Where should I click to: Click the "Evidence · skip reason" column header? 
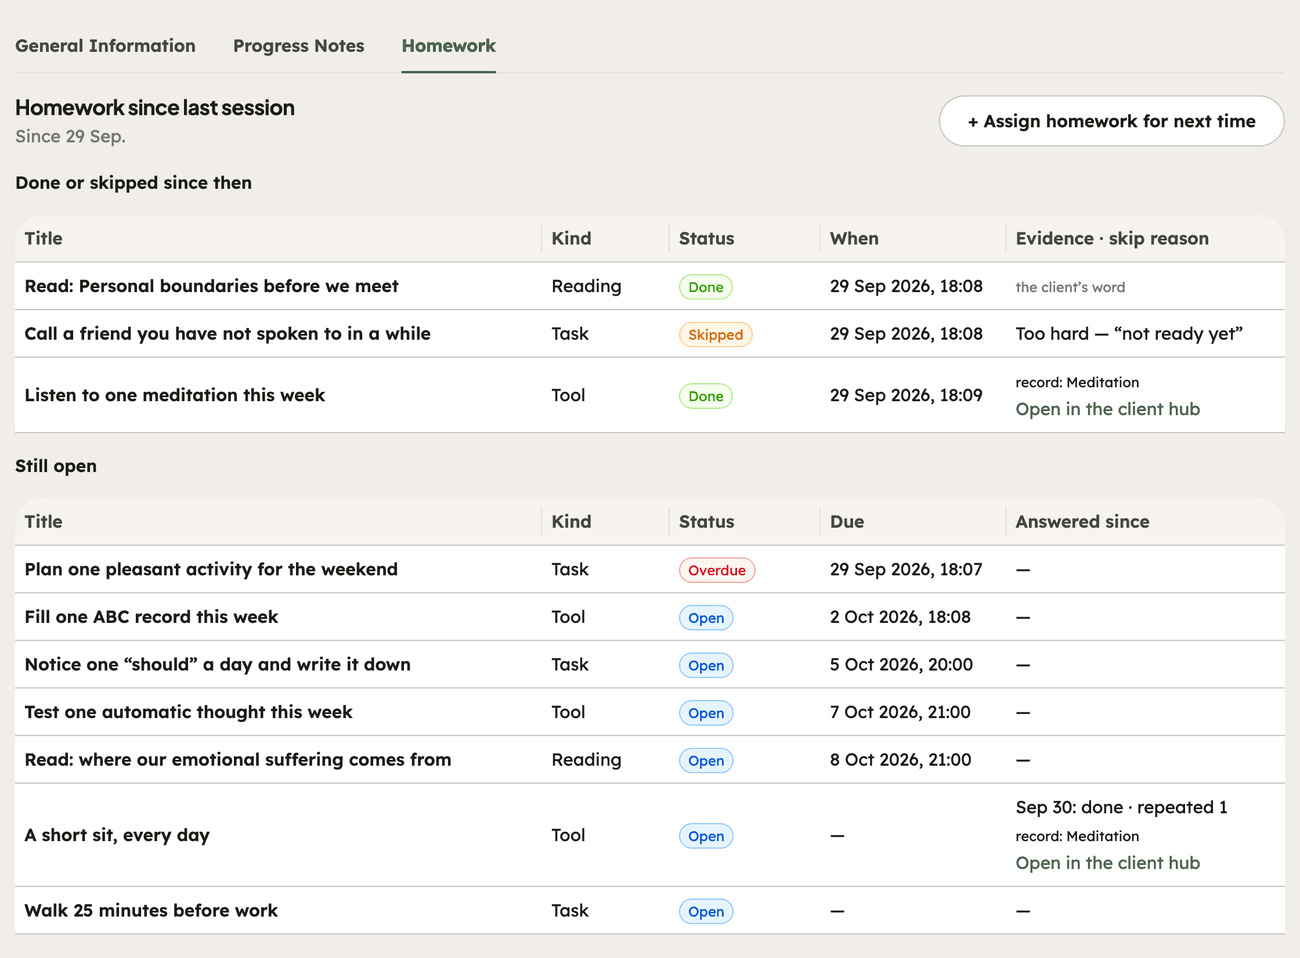tap(1112, 238)
